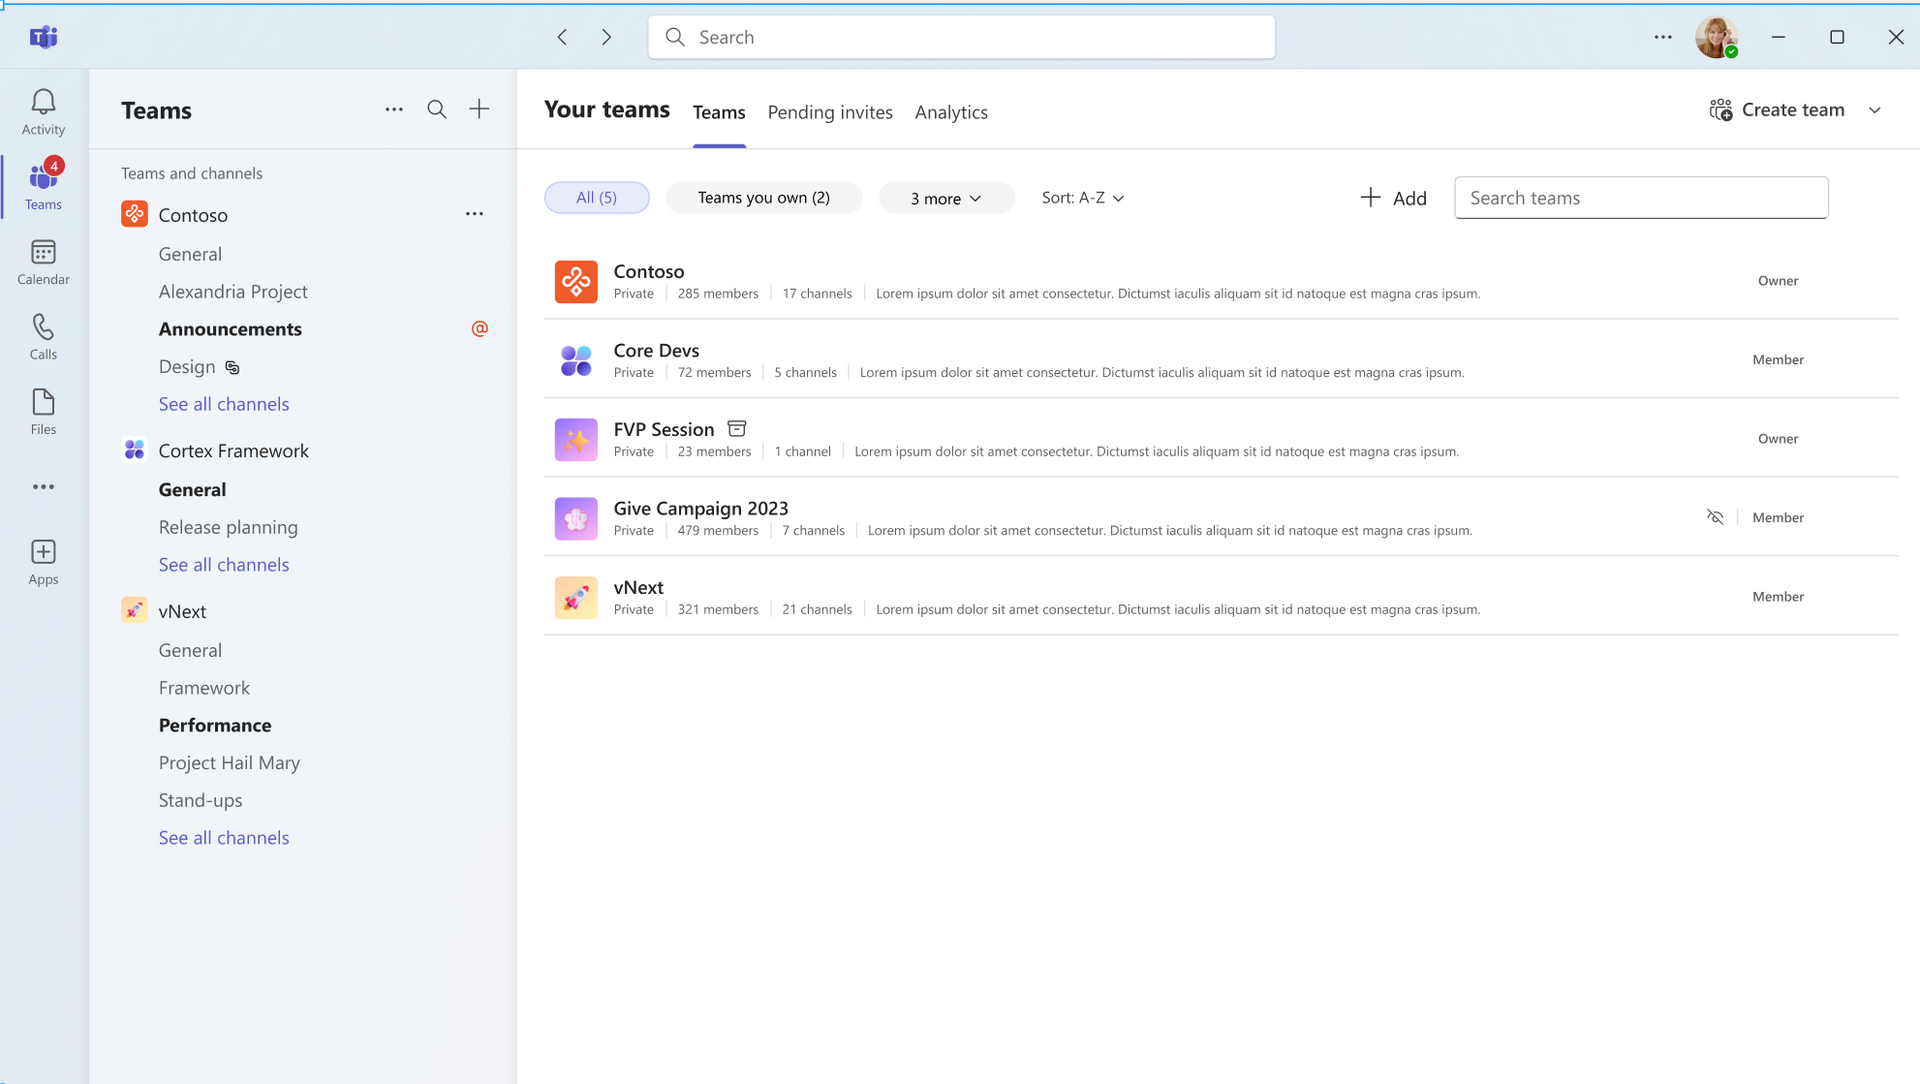The width and height of the screenshot is (1920, 1084).
Task: Open the Contoso team more options ellipsis
Action: pos(474,214)
